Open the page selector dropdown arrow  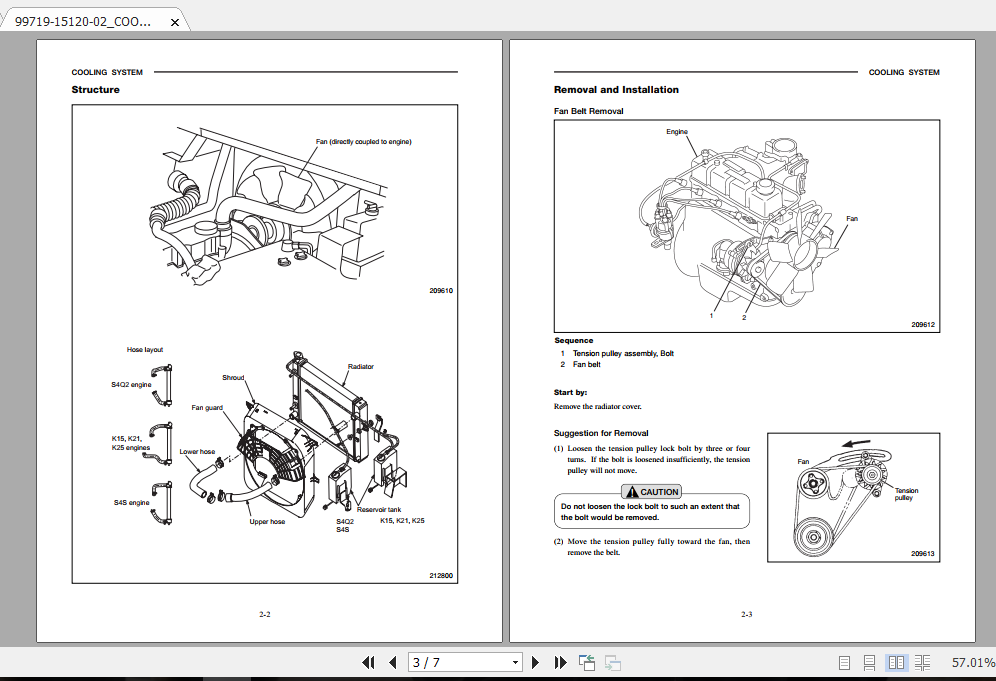pyautogui.click(x=516, y=662)
